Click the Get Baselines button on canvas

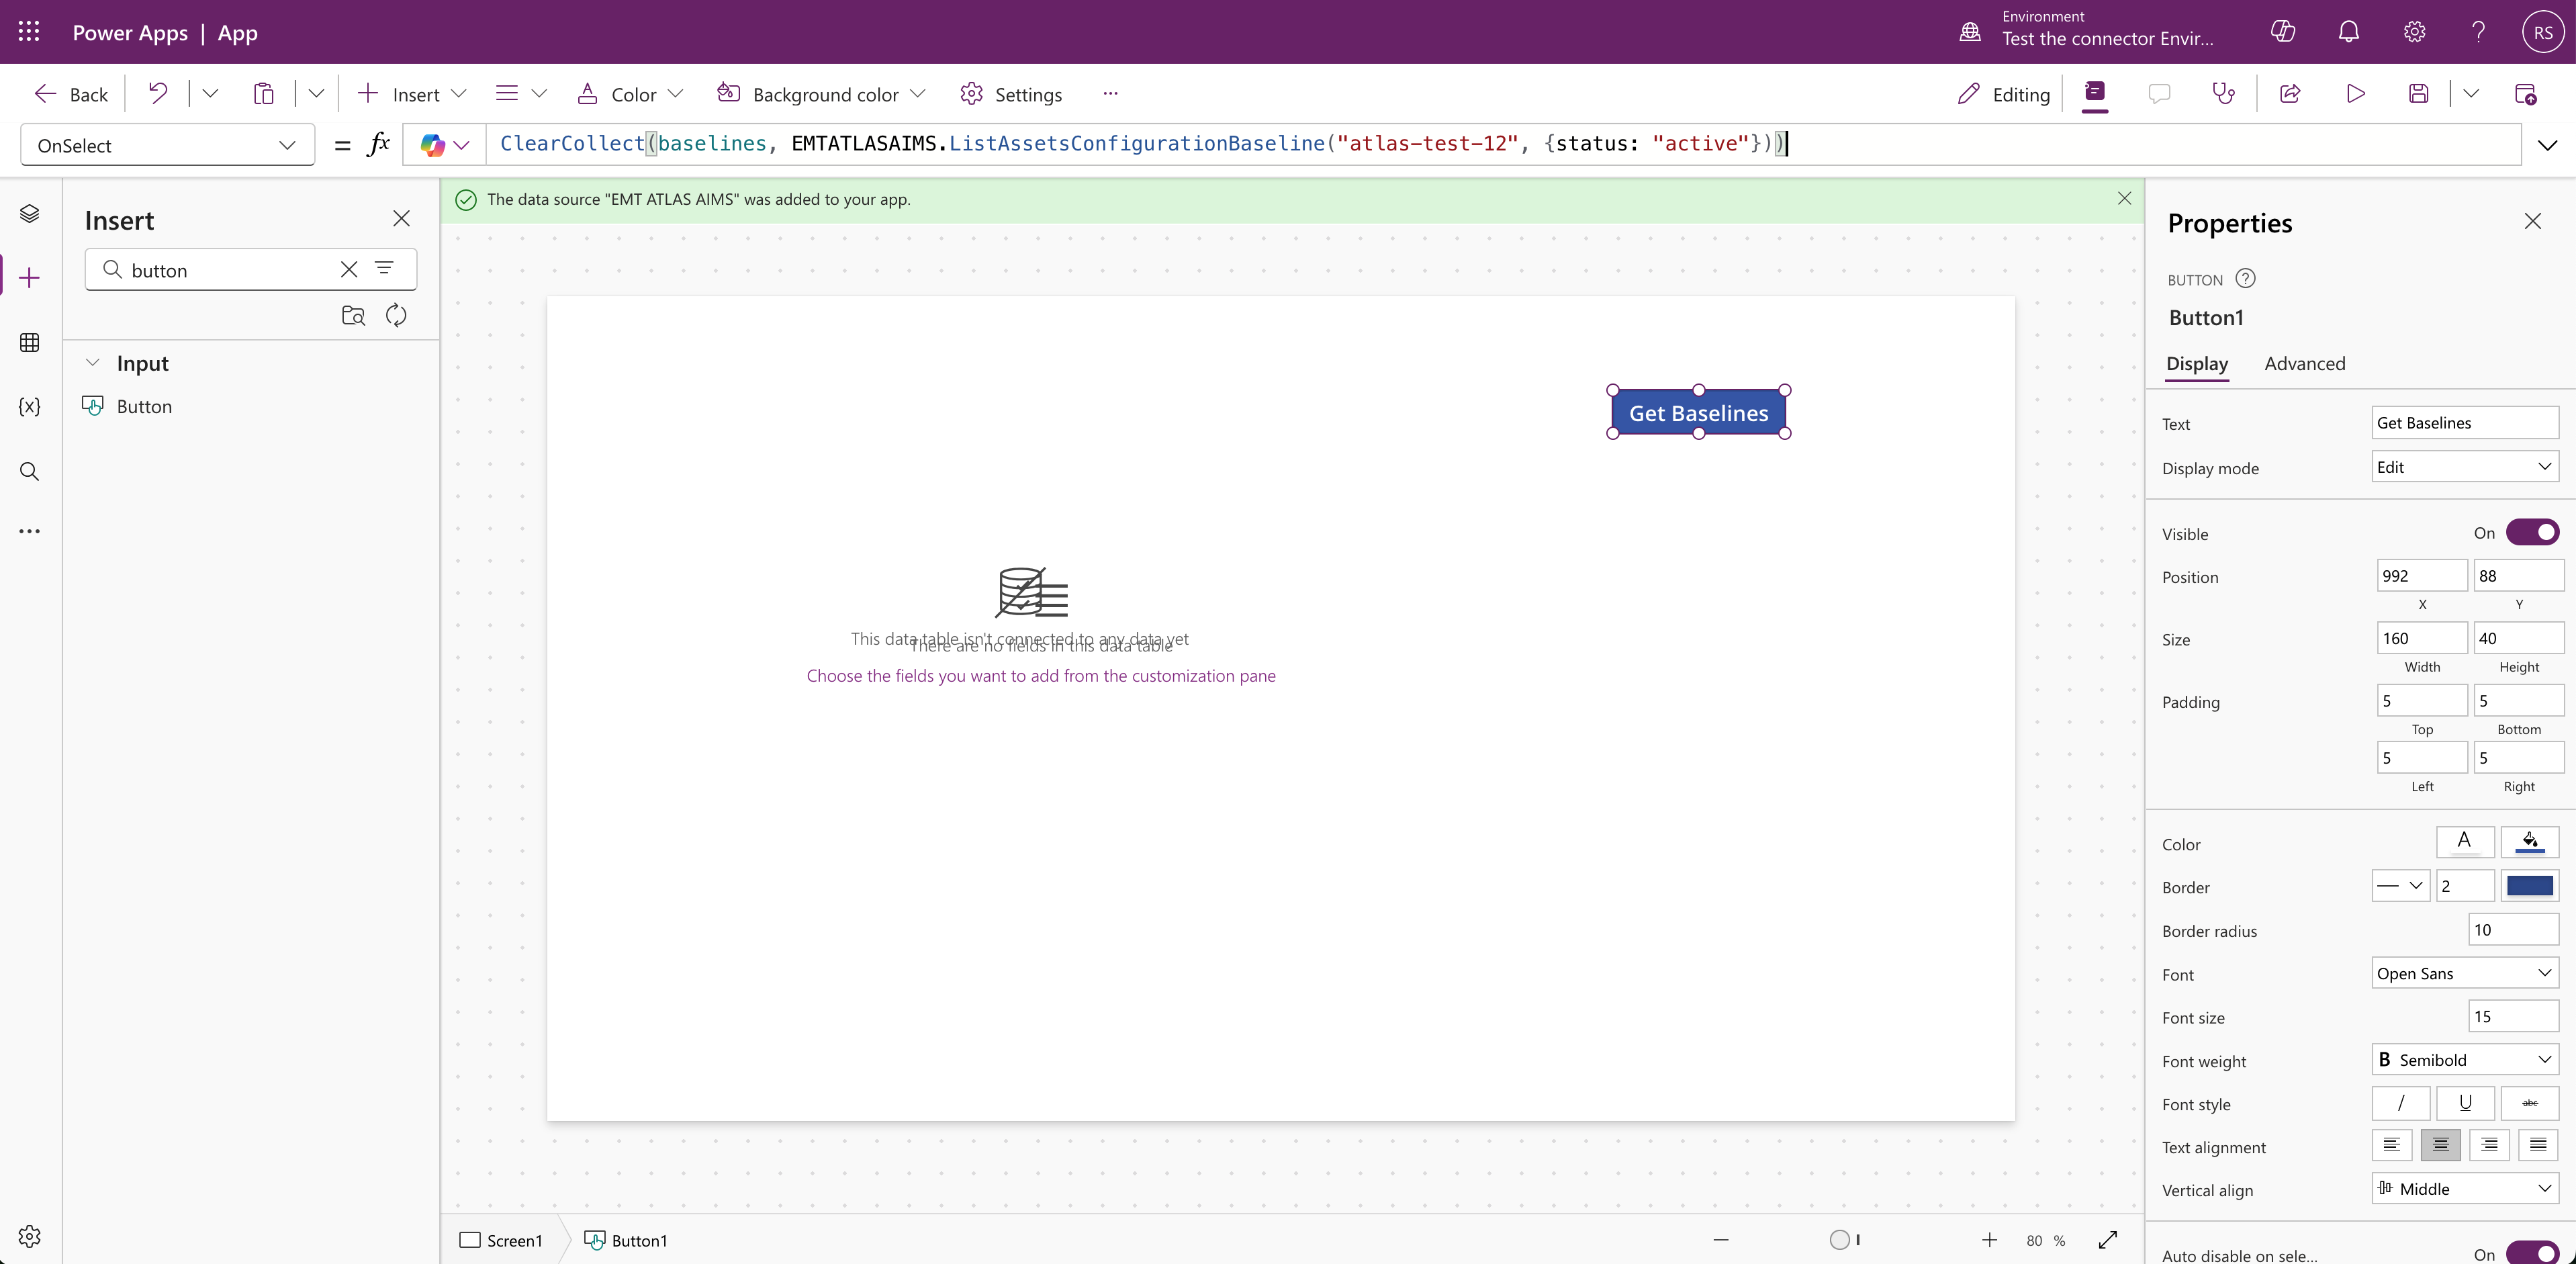click(x=1698, y=413)
